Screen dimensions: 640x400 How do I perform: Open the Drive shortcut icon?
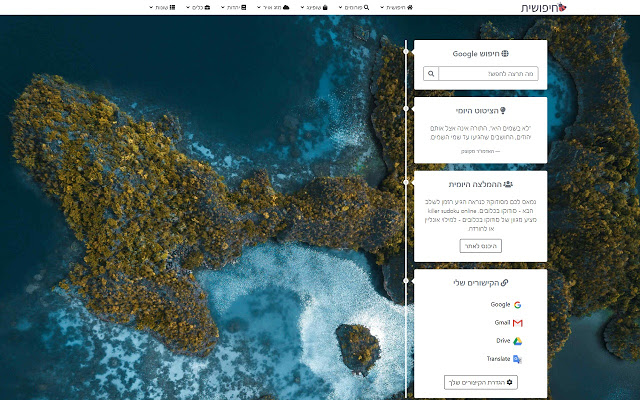[x=517, y=341]
